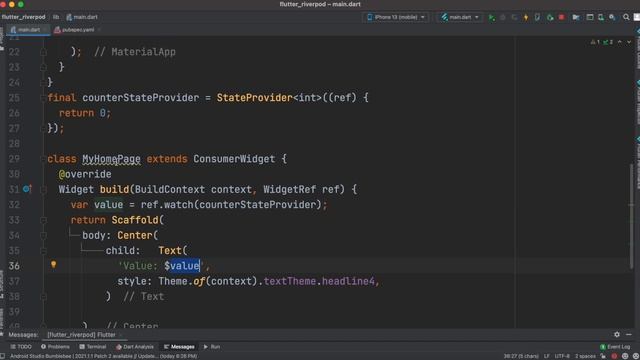Open the Device Manager icon in toolbar
This screenshot has width=640, height=360.
coord(601,17)
